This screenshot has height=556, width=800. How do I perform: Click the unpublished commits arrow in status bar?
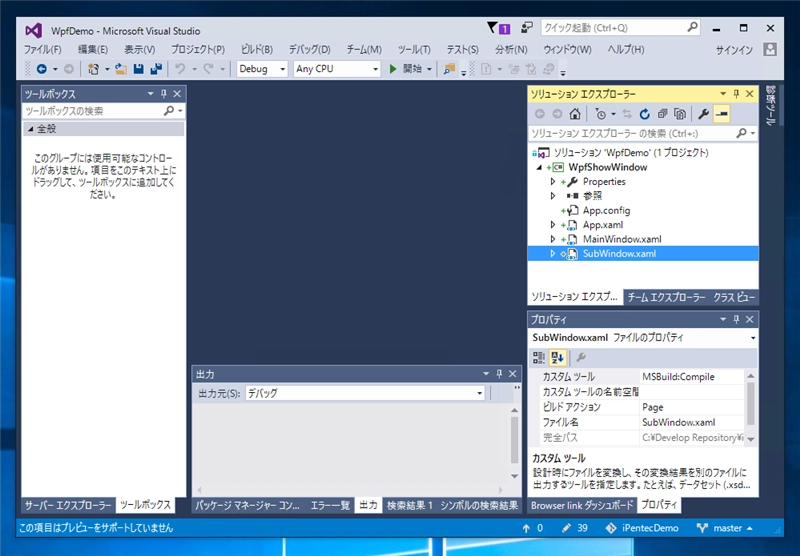(x=532, y=528)
